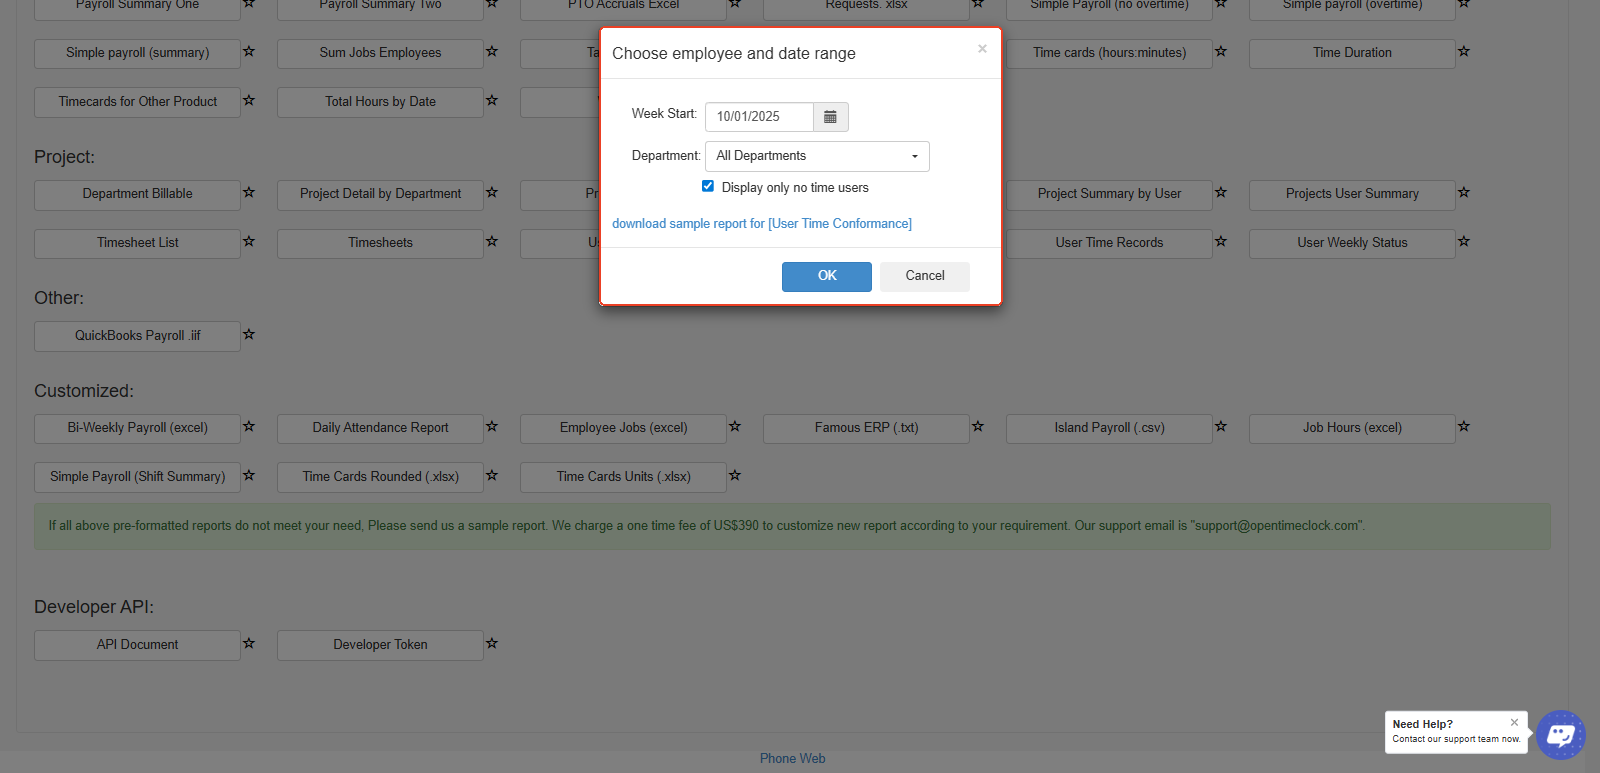The height and width of the screenshot is (773, 1600).
Task: Expand the All Departments dropdown
Action: pyautogui.click(x=817, y=156)
